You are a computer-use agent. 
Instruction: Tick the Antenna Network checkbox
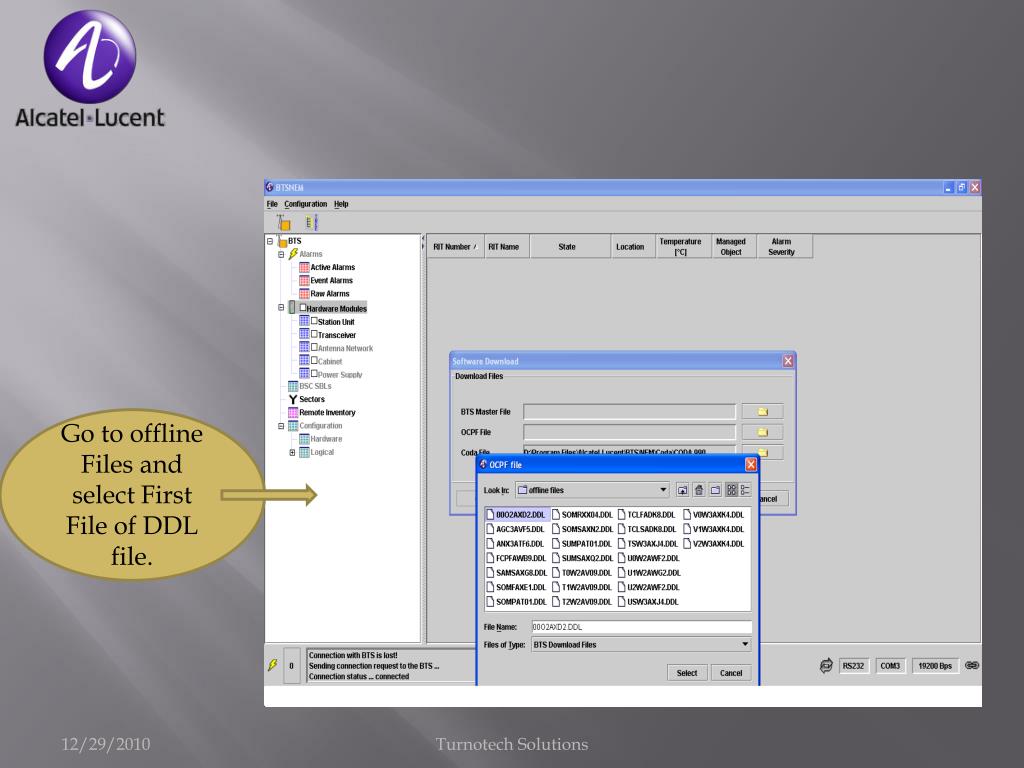tap(314, 347)
